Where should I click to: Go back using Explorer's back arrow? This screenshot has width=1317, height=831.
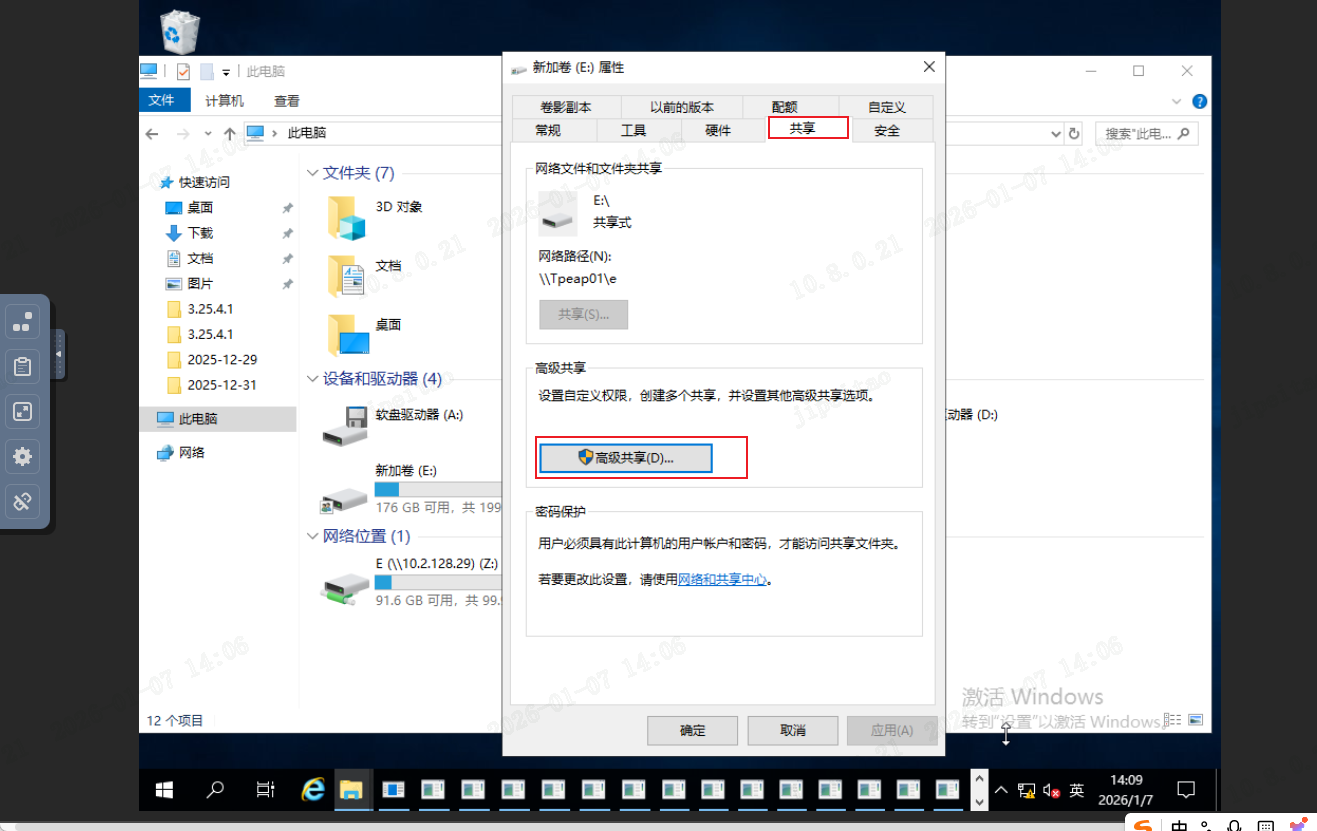[x=152, y=133]
